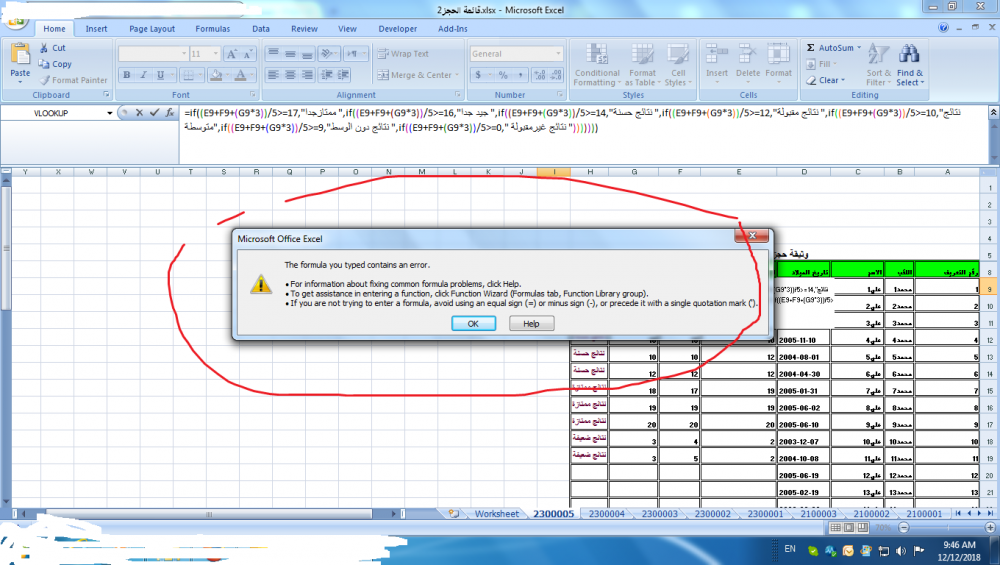
Task: Expand the Font dialog launcher
Action: (253, 94)
